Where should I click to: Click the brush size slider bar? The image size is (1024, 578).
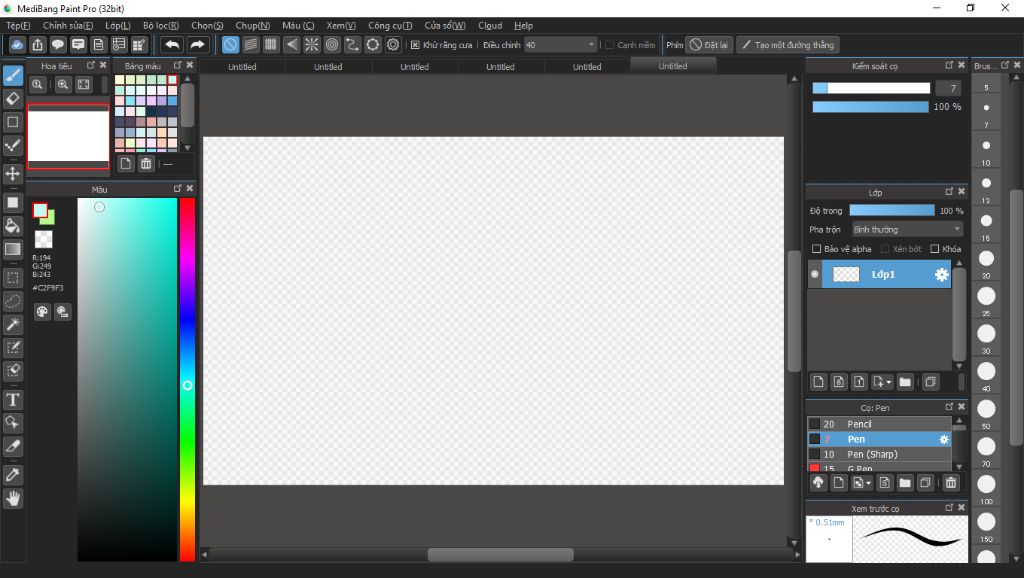[871, 88]
